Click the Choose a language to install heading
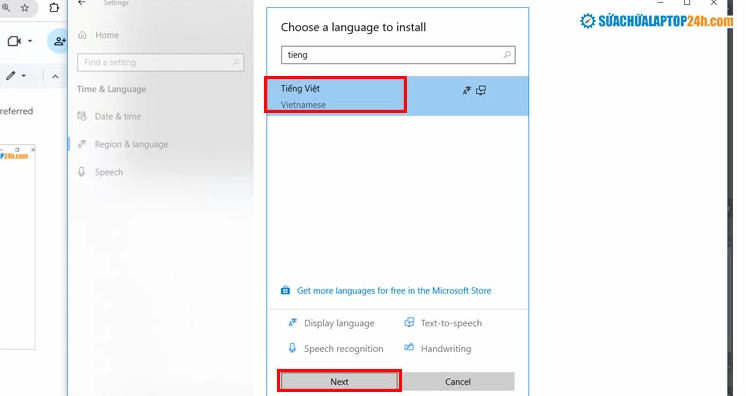 tap(353, 27)
